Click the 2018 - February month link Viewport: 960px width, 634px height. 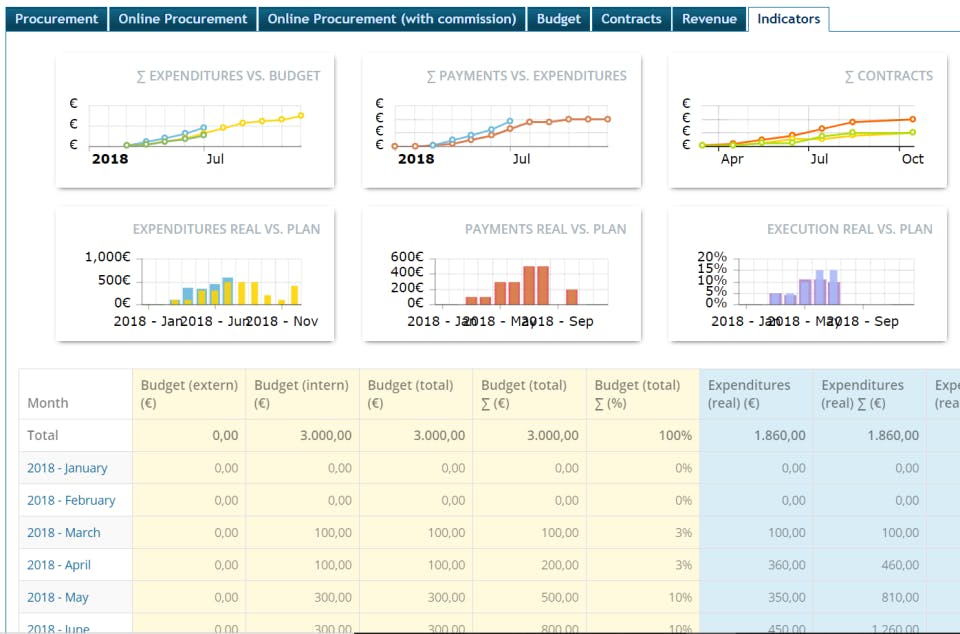71,500
